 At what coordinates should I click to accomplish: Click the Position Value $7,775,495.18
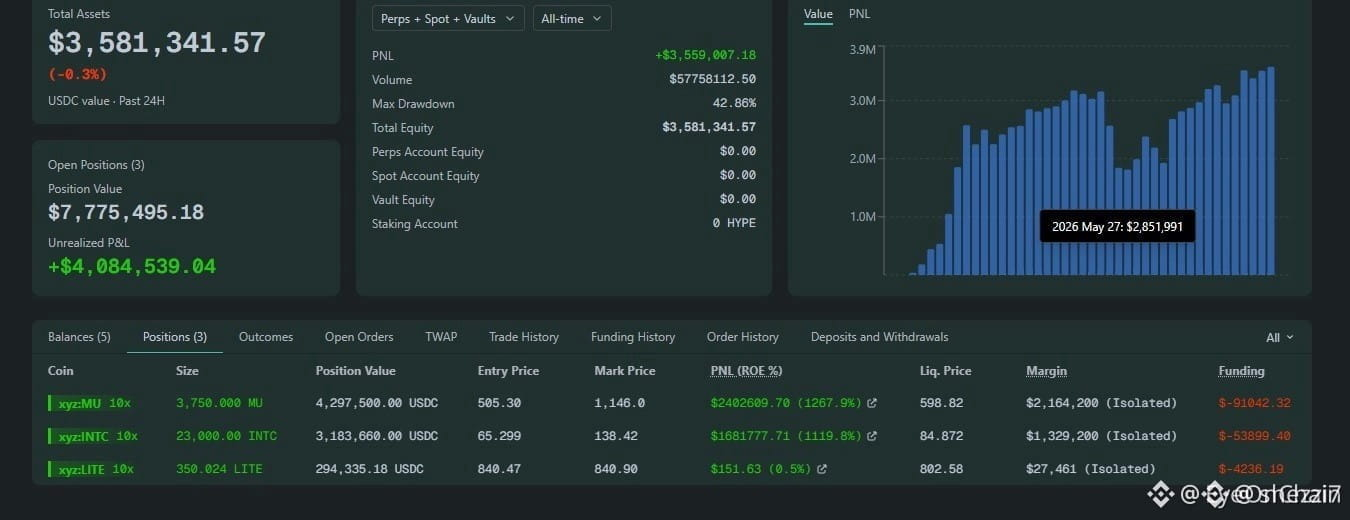pos(126,213)
